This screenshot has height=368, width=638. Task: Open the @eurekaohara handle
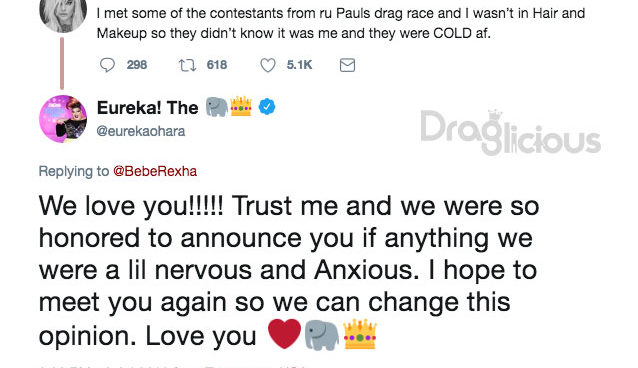141,131
